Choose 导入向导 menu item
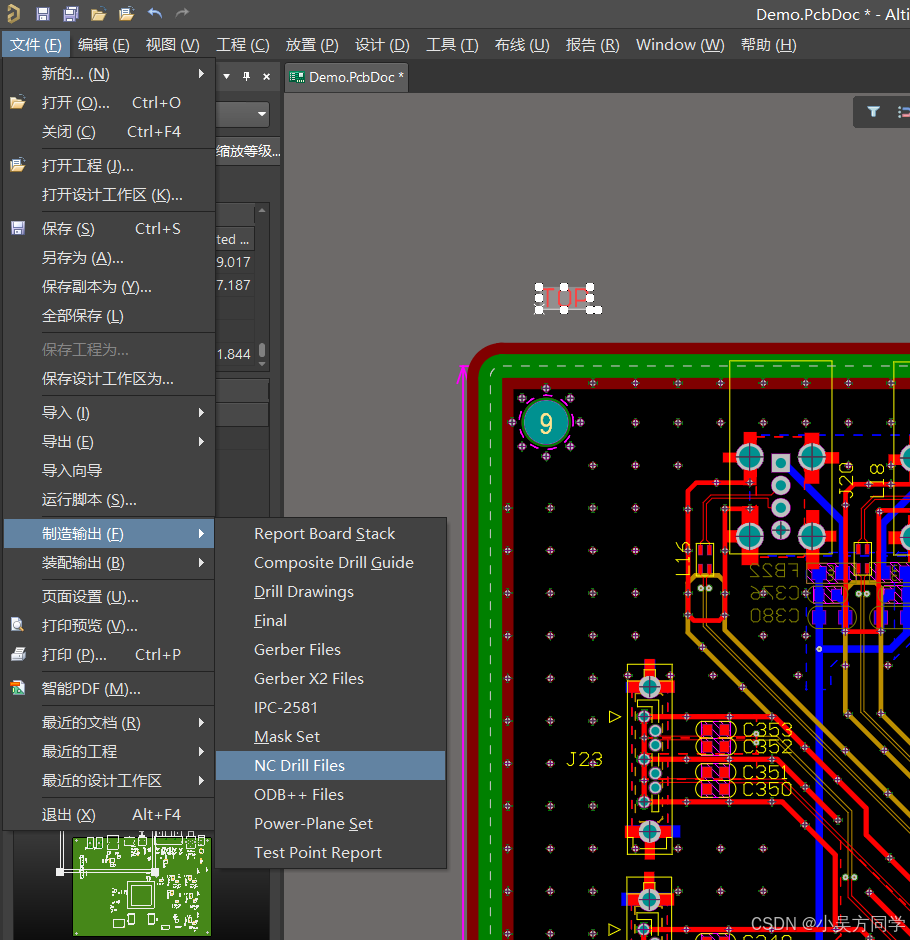The image size is (910, 940). (x=109, y=471)
